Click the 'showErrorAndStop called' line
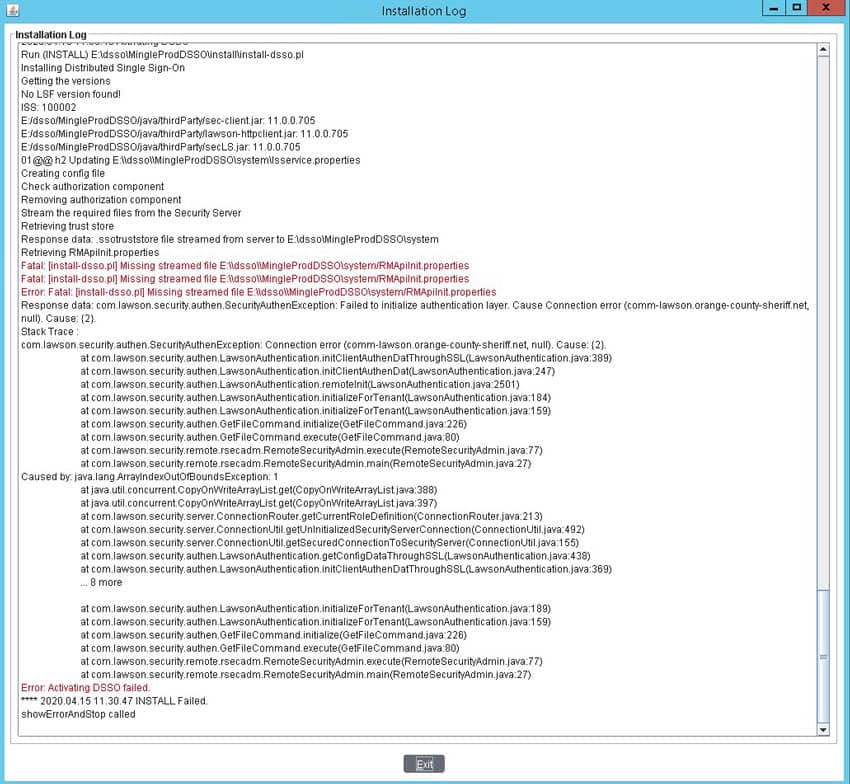The height and width of the screenshot is (784, 850). [x=78, y=714]
